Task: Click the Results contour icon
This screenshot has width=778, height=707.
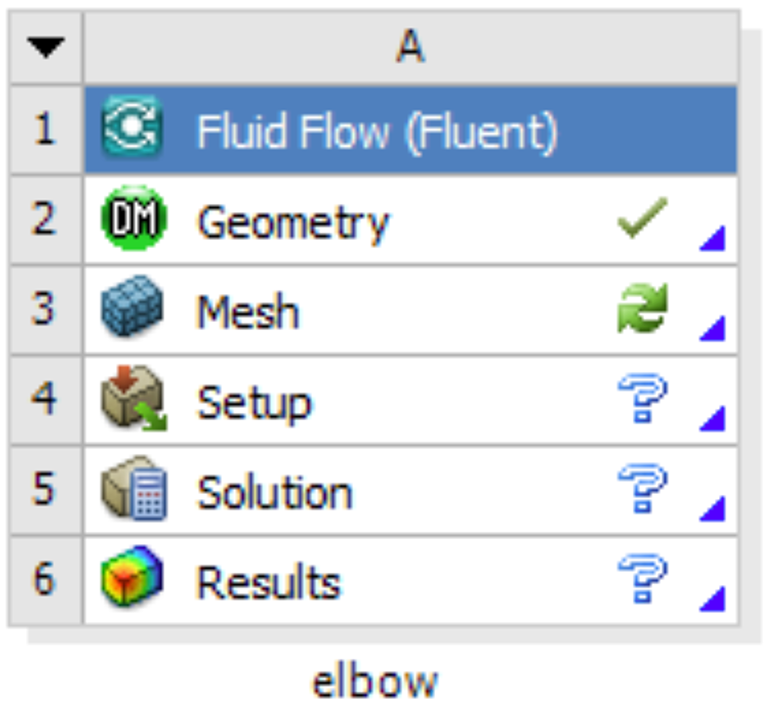Action: point(132,576)
